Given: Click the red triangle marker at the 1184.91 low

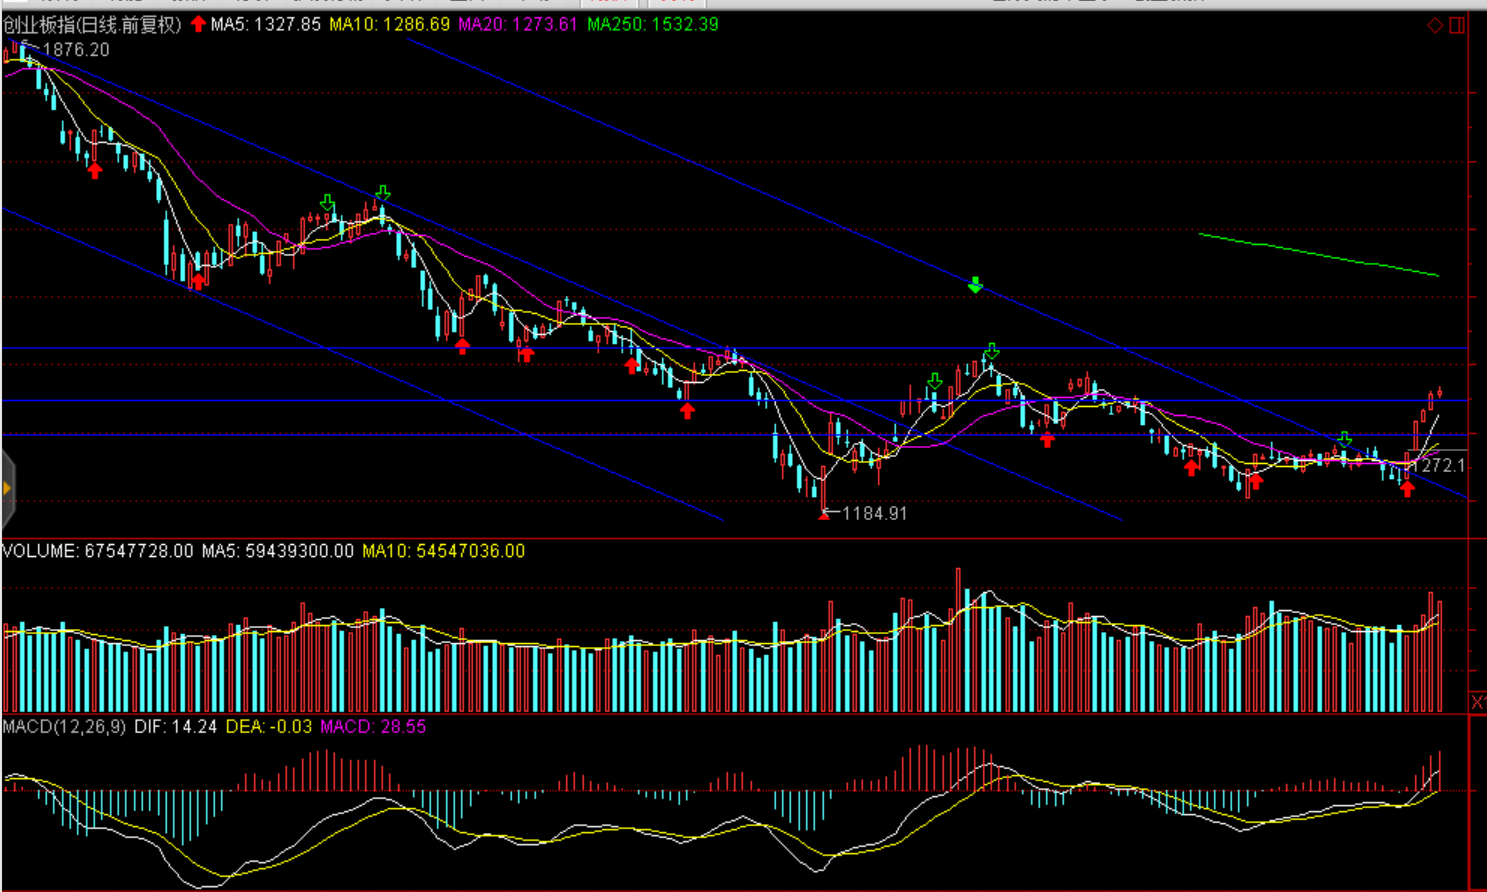Looking at the screenshot, I should (x=824, y=514).
